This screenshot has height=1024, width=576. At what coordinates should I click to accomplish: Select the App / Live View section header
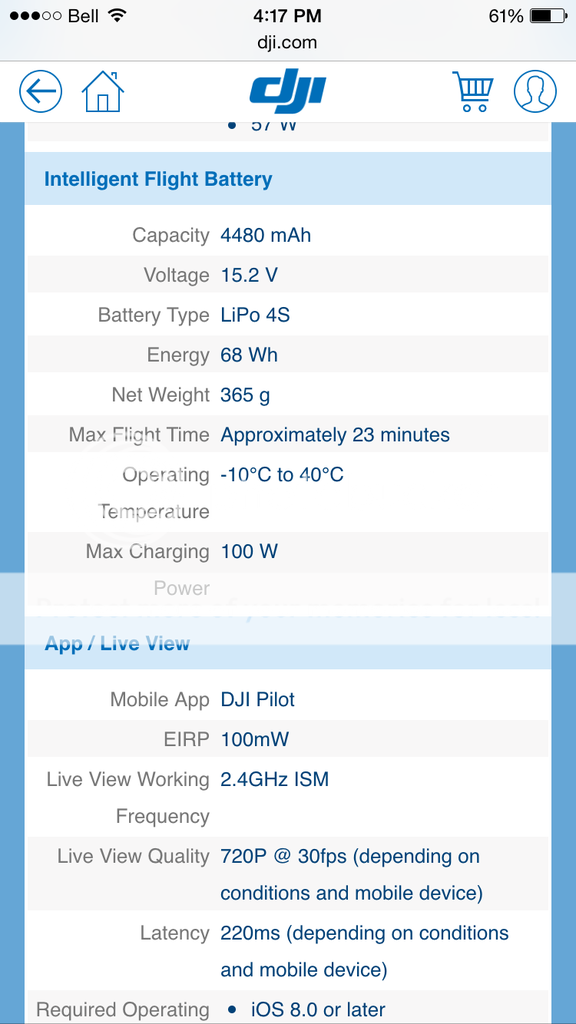point(287,643)
